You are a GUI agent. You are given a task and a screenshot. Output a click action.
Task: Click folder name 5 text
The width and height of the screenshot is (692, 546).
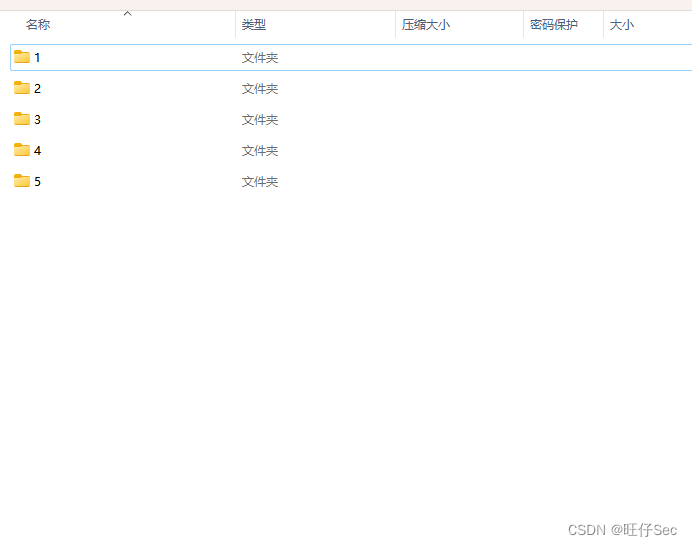click(x=38, y=181)
